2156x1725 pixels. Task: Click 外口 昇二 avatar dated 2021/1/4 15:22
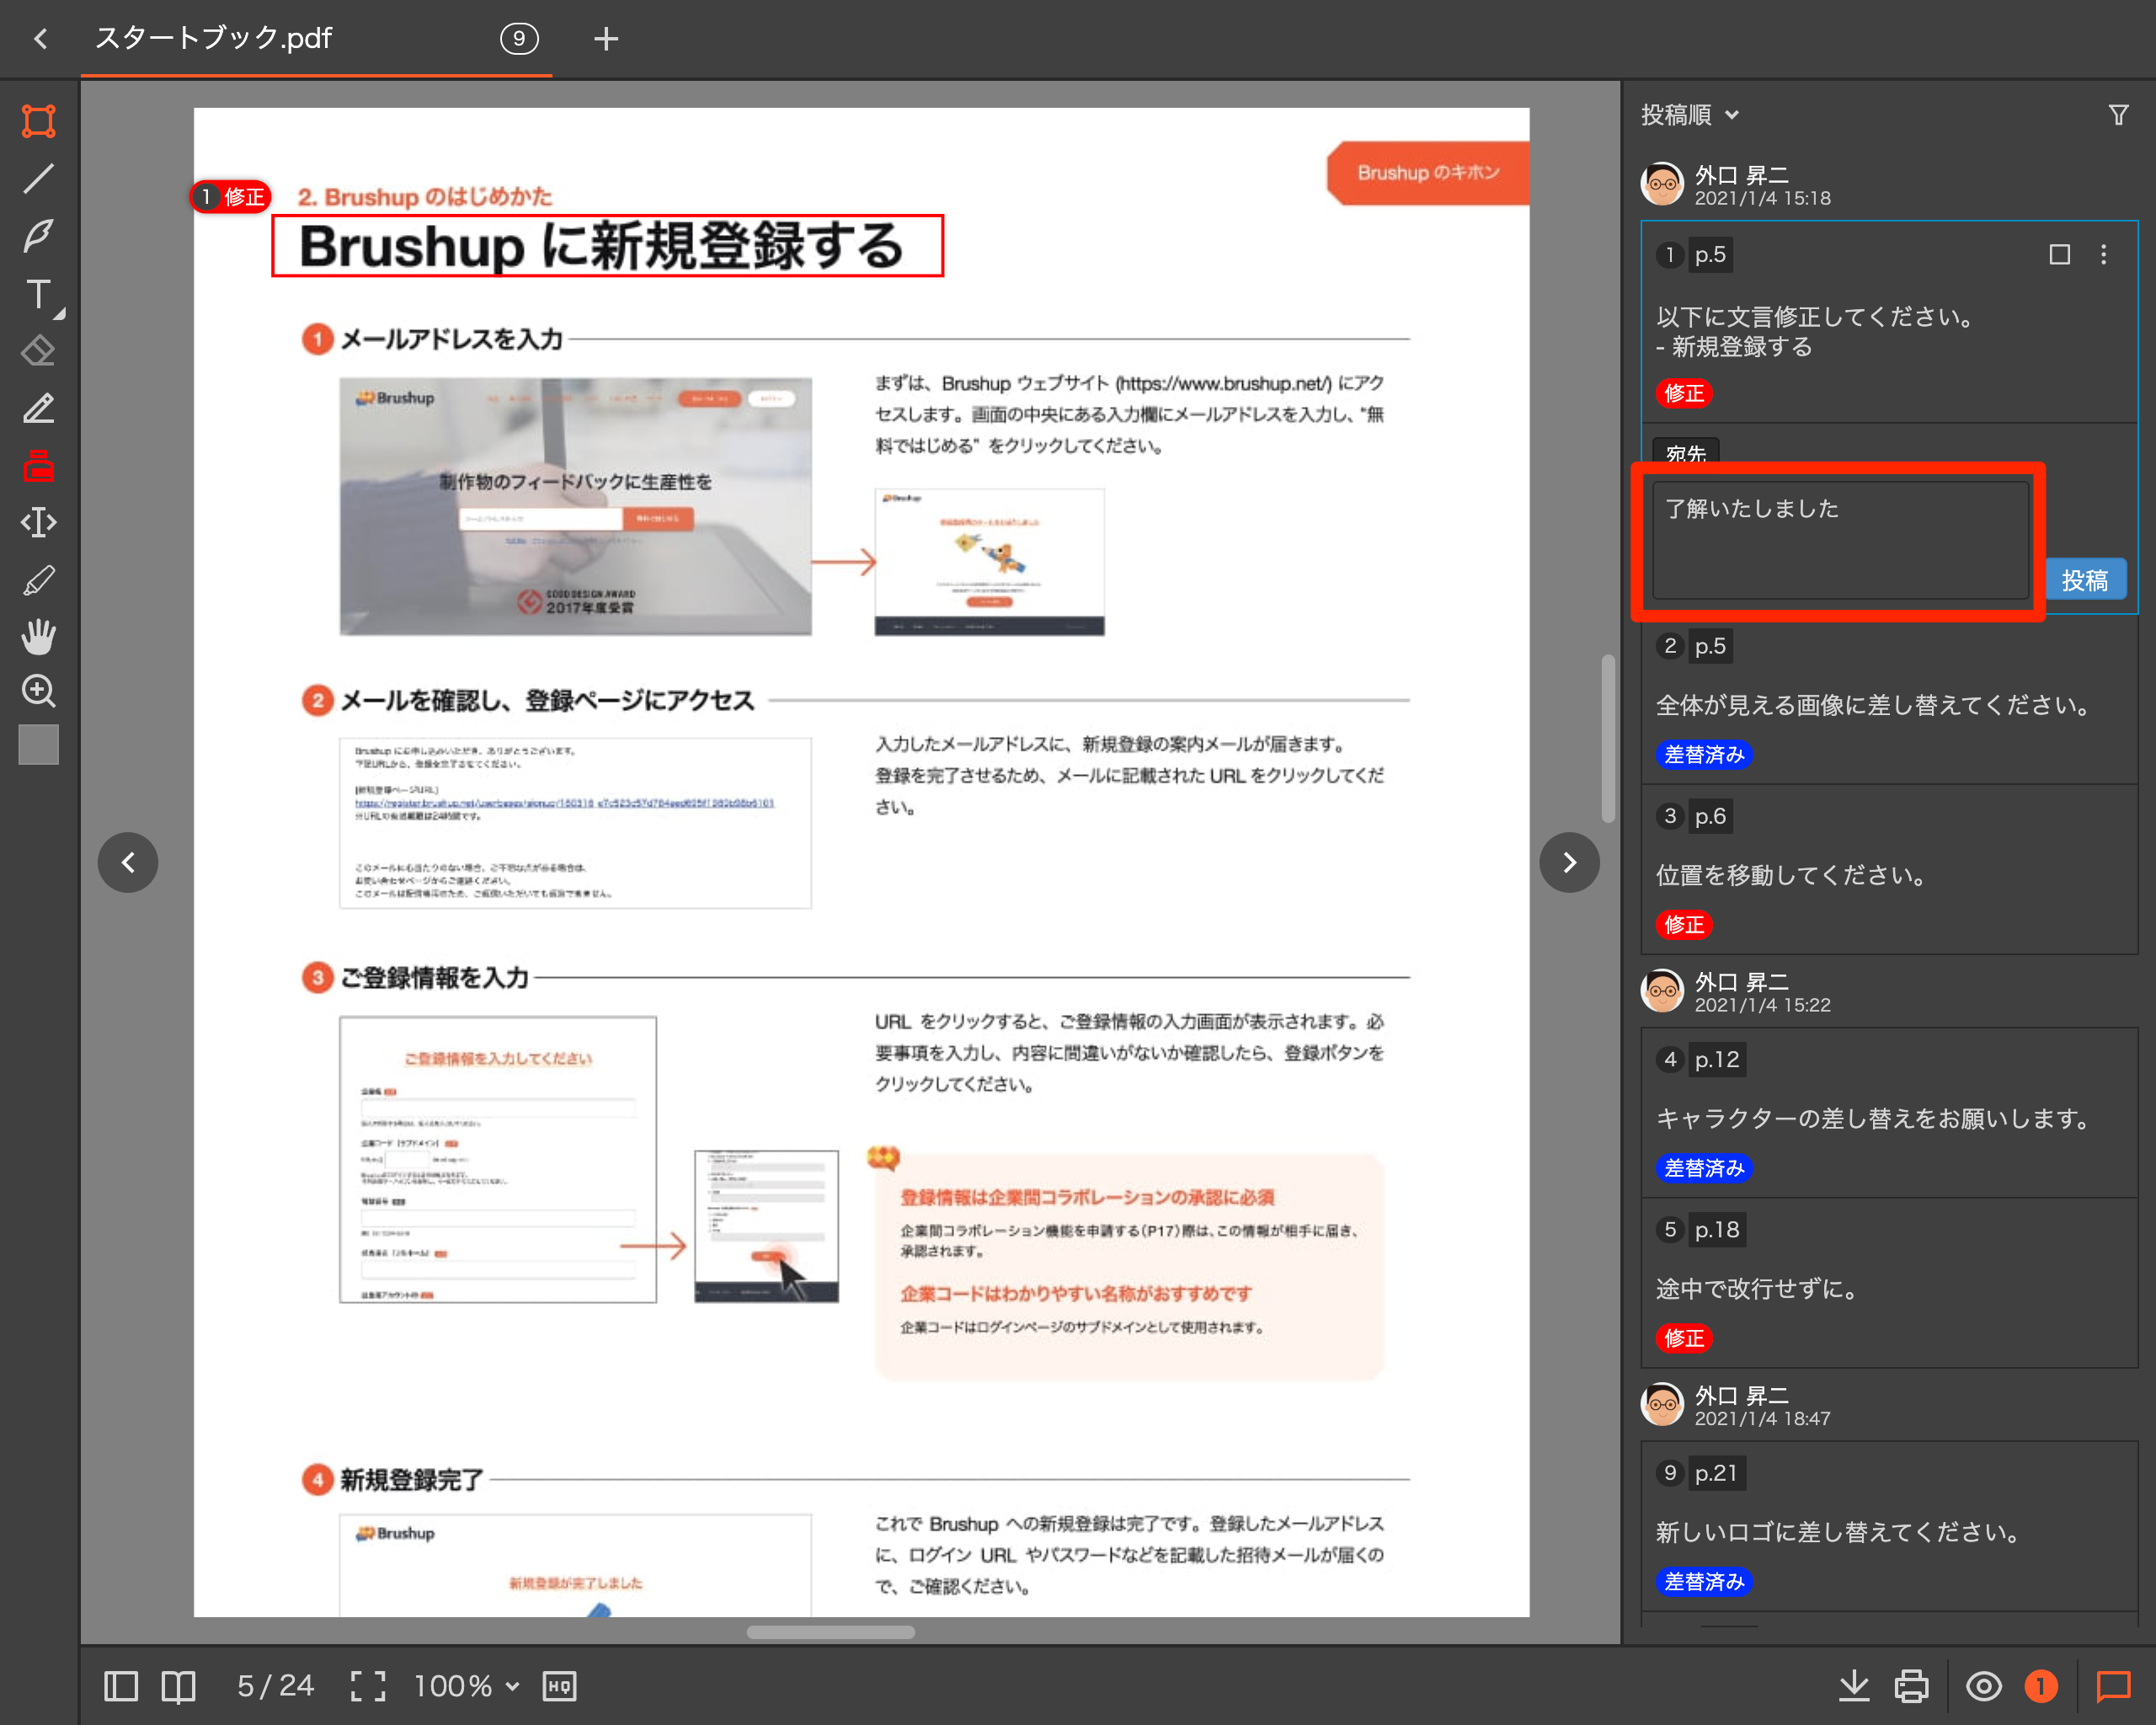[1663, 991]
